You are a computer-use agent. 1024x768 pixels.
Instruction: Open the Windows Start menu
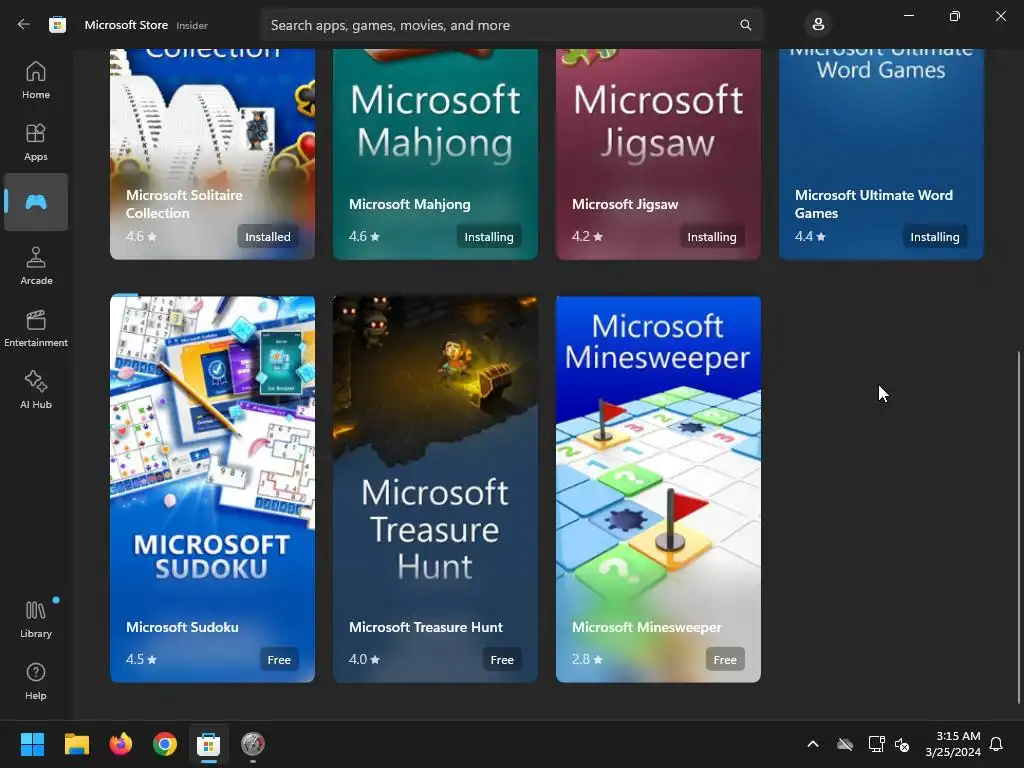click(32, 744)
